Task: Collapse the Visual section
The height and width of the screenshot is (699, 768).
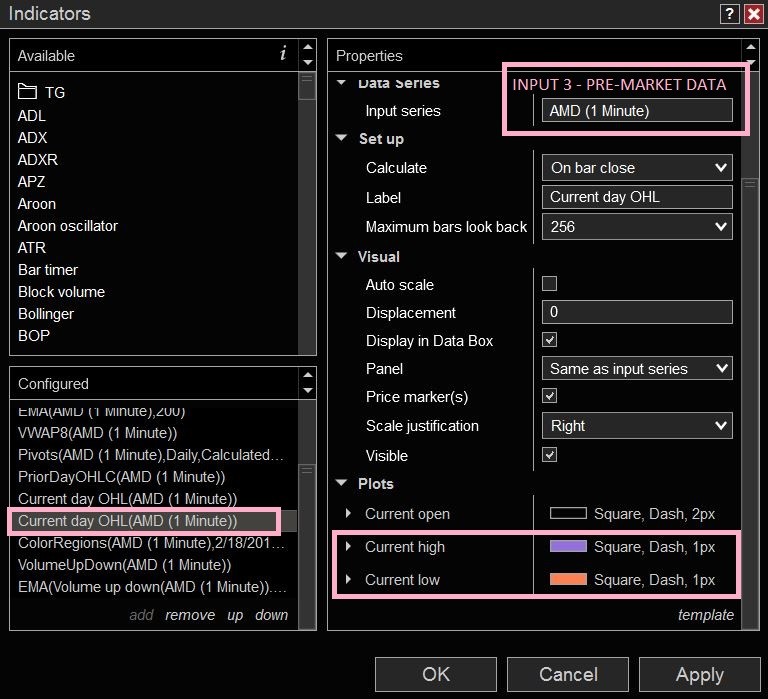Action: pos(341,256)
